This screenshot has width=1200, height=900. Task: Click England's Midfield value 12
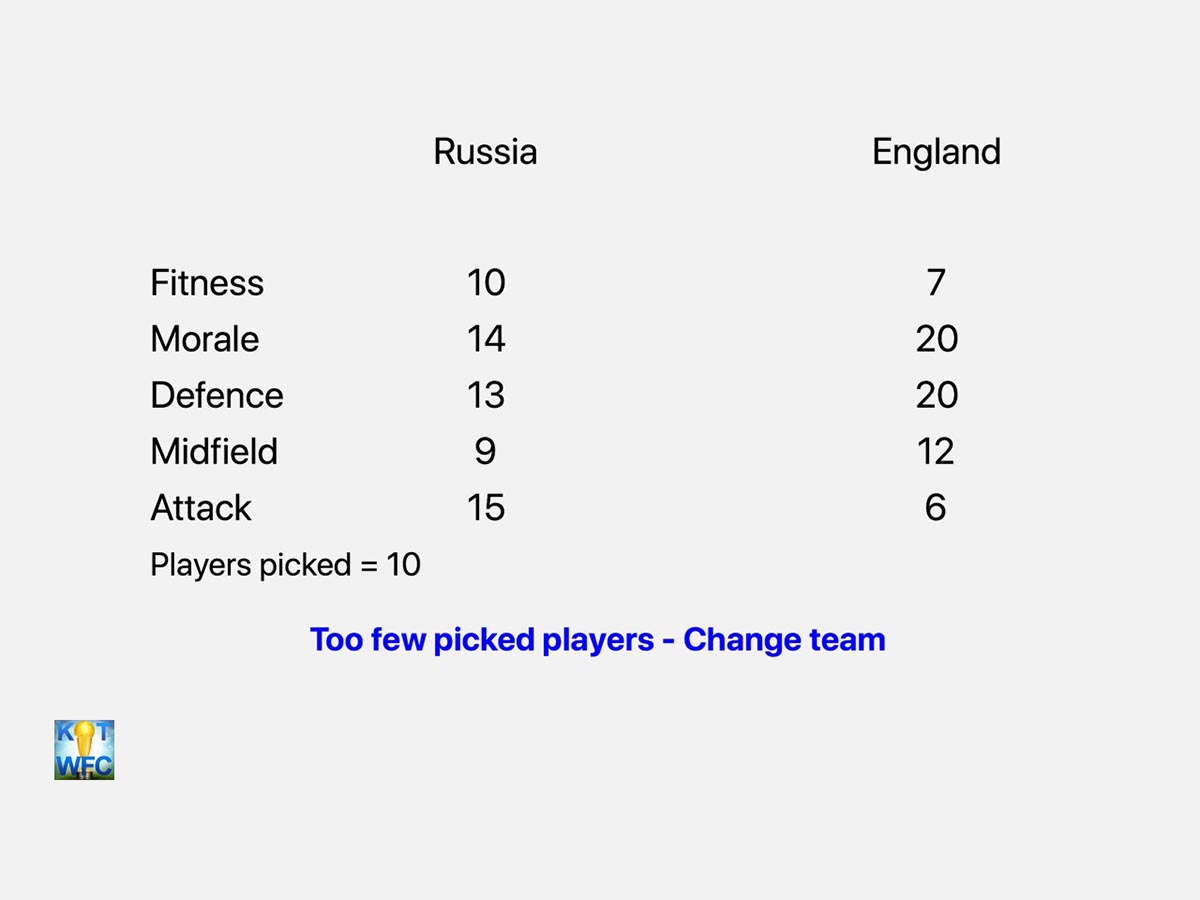click(x=936, y=451)
